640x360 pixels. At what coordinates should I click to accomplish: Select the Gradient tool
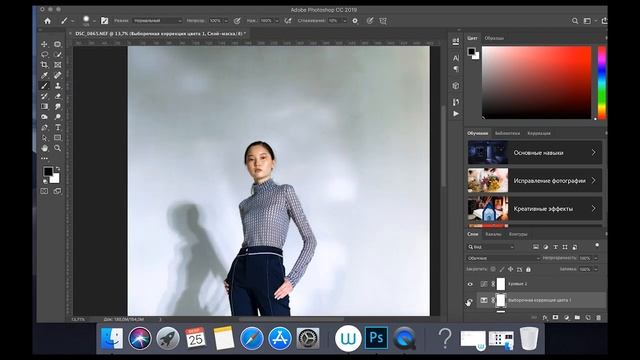pos(44,107)
